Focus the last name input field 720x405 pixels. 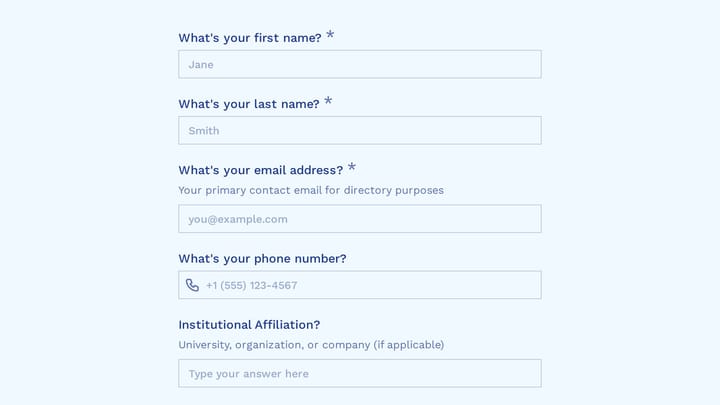[360, 130]
